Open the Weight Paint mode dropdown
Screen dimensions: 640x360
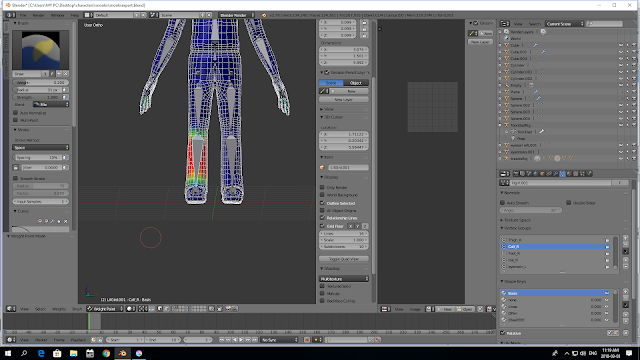click(105, 309)
